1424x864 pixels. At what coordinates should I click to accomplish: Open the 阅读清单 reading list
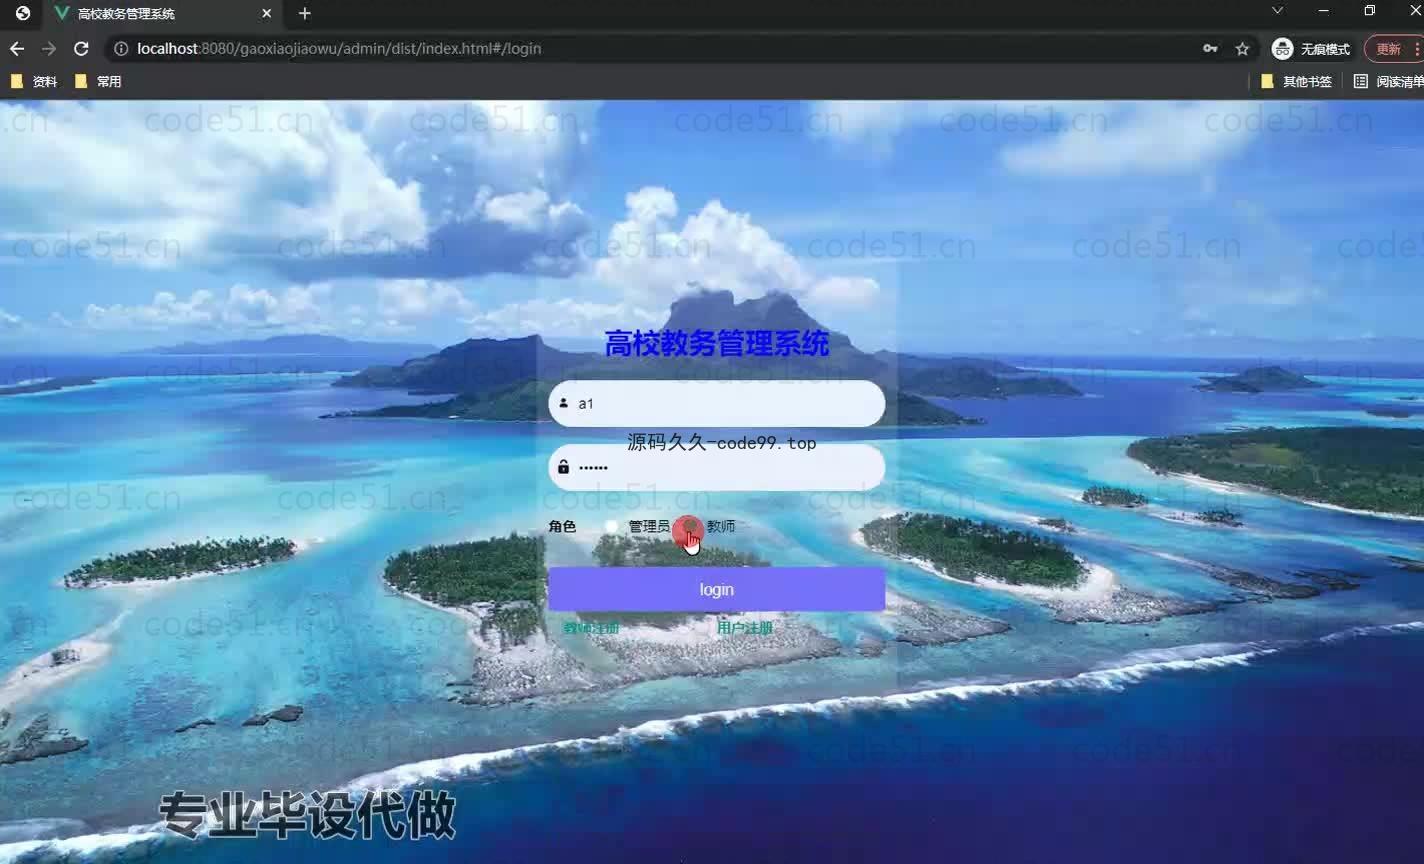(x=1388, y=81)
